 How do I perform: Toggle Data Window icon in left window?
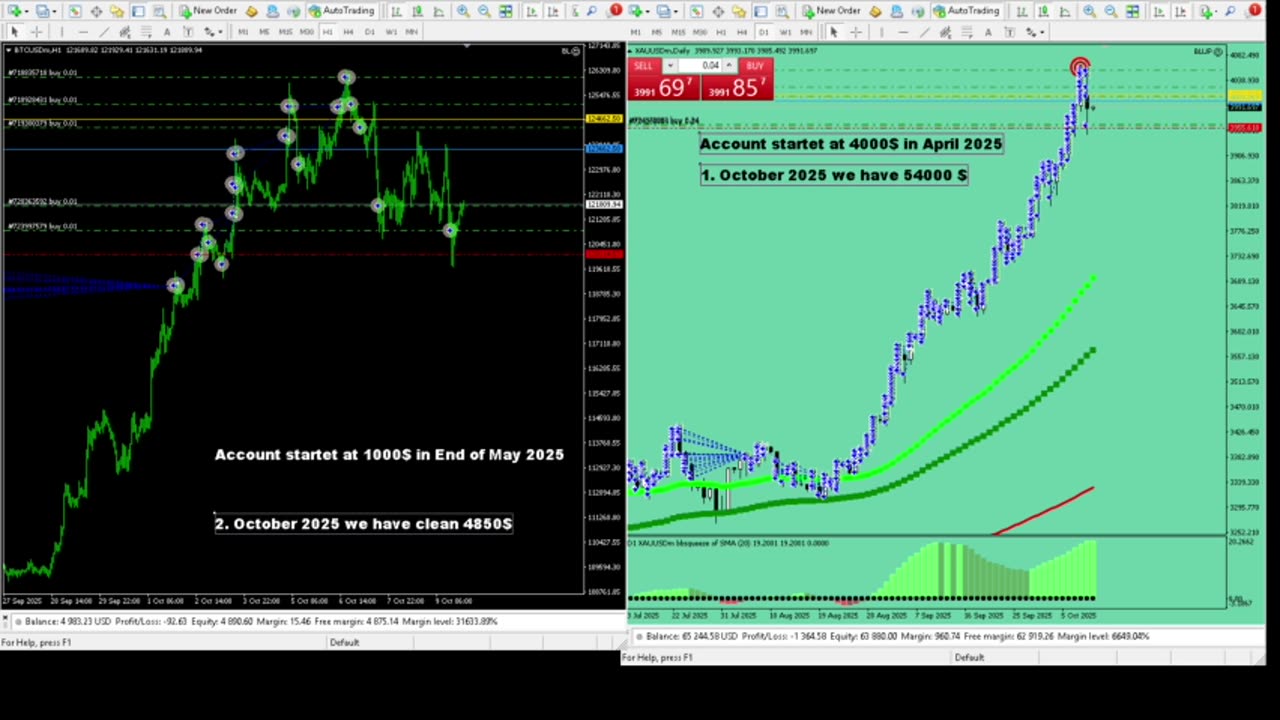96,11
